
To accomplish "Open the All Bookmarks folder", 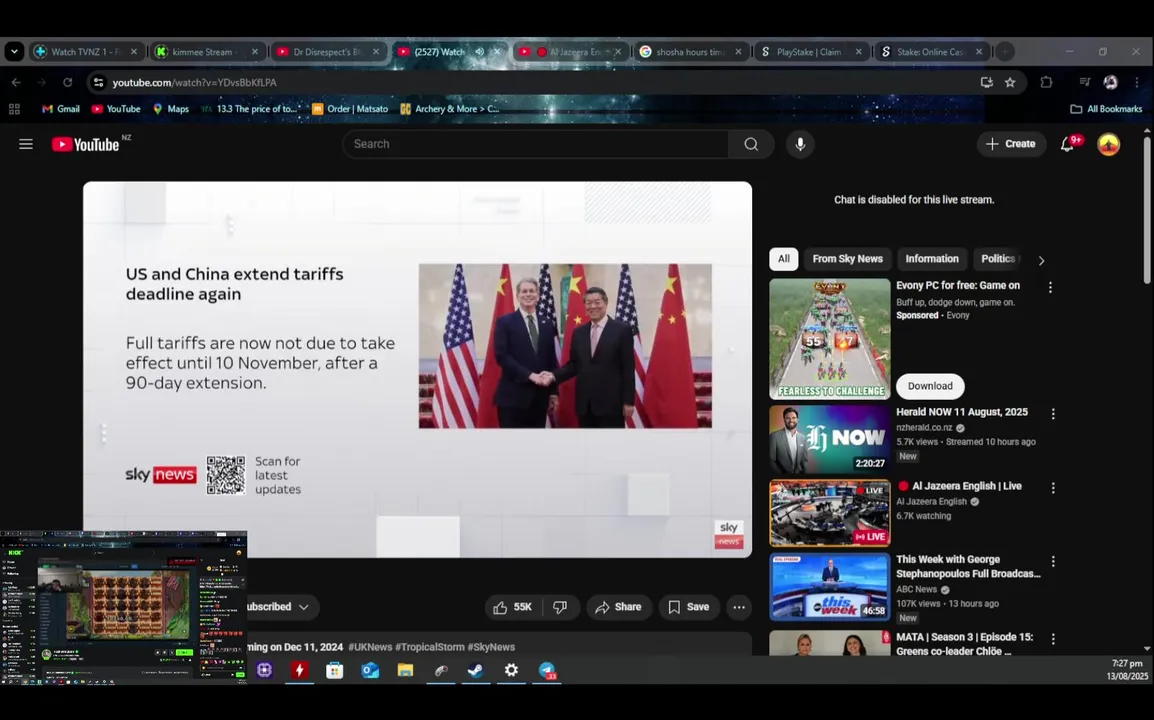I will click(1106, 109).
